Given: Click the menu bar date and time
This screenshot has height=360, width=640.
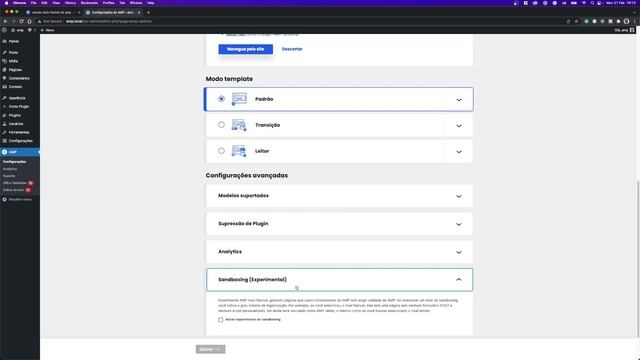Looking at the screenshot, I should tap(620, 3).
